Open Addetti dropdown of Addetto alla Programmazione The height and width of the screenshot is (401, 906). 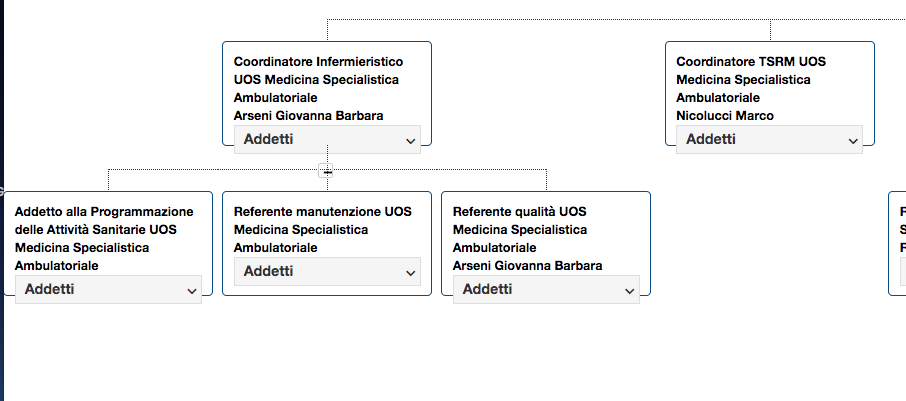pos(108,289)
